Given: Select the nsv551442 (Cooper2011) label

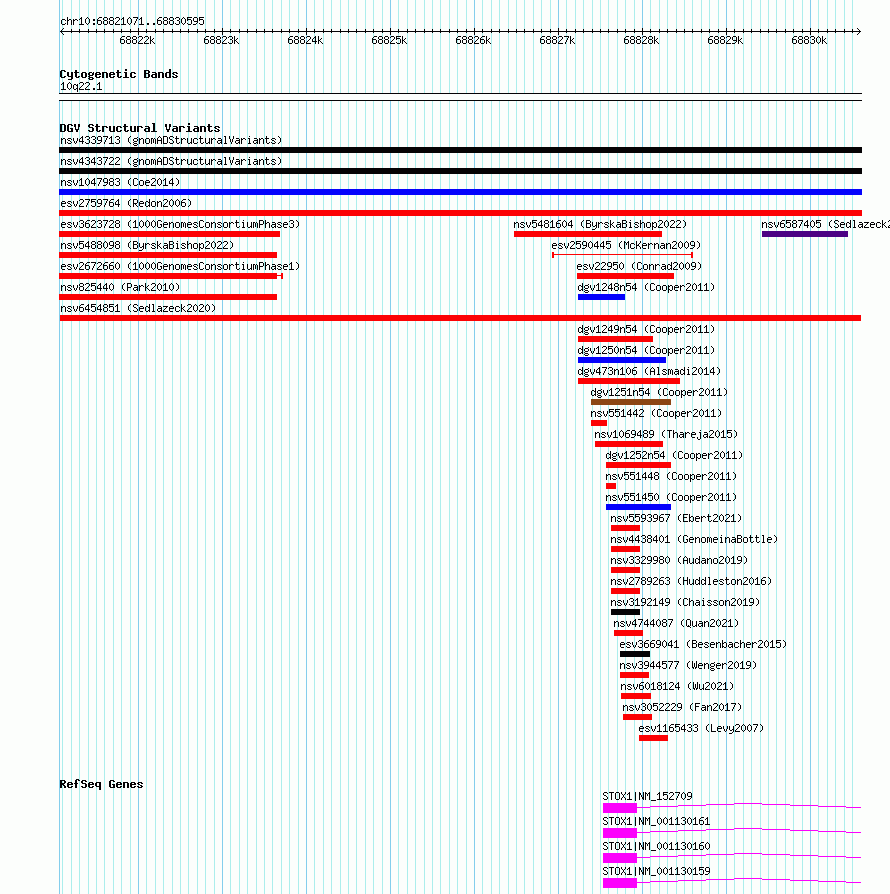Looking at the screenshot, I should pos(656,413).
